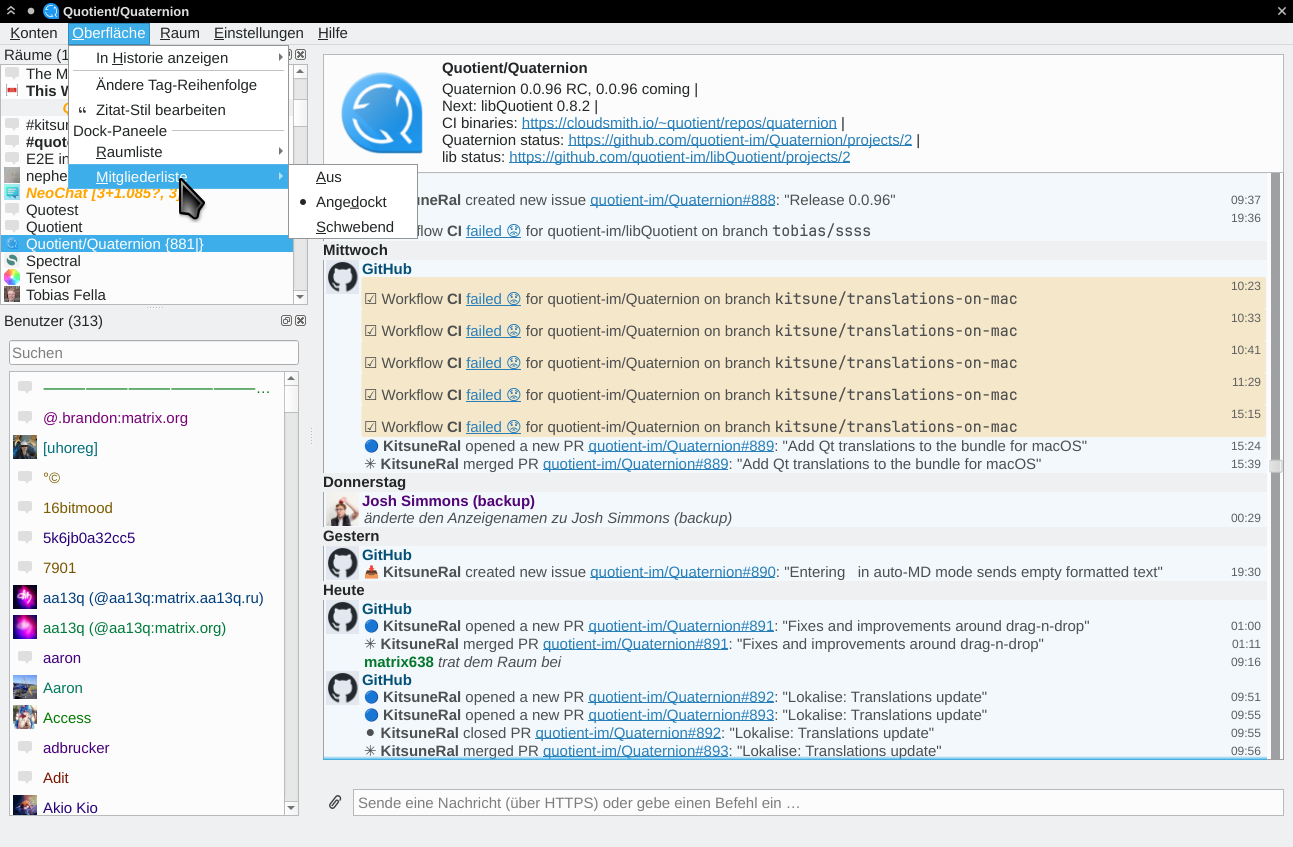Click the undock icon on the Benutzer panel
The image size is (1293, 847).
pyautogui.click(x=285, y=319)
